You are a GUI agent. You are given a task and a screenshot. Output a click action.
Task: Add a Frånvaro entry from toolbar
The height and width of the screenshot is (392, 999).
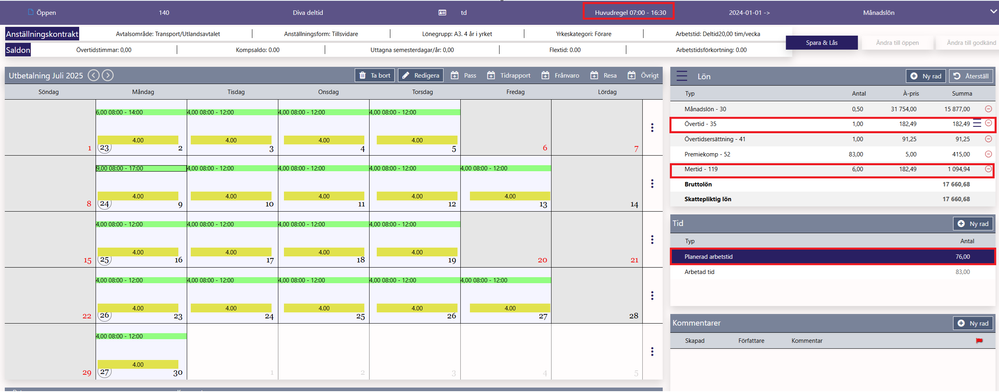[x=560, y=75]
